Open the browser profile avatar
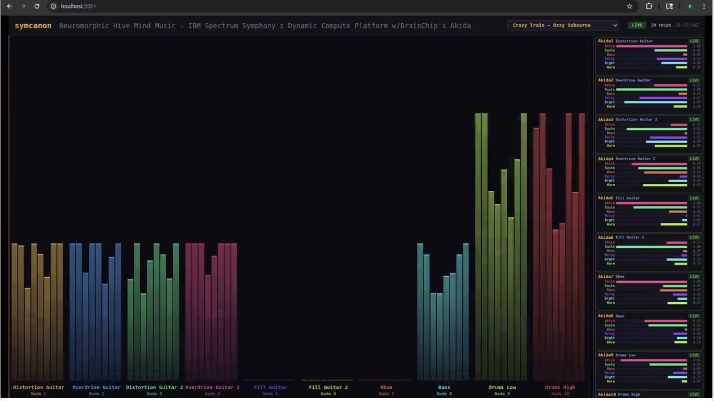 689,6
